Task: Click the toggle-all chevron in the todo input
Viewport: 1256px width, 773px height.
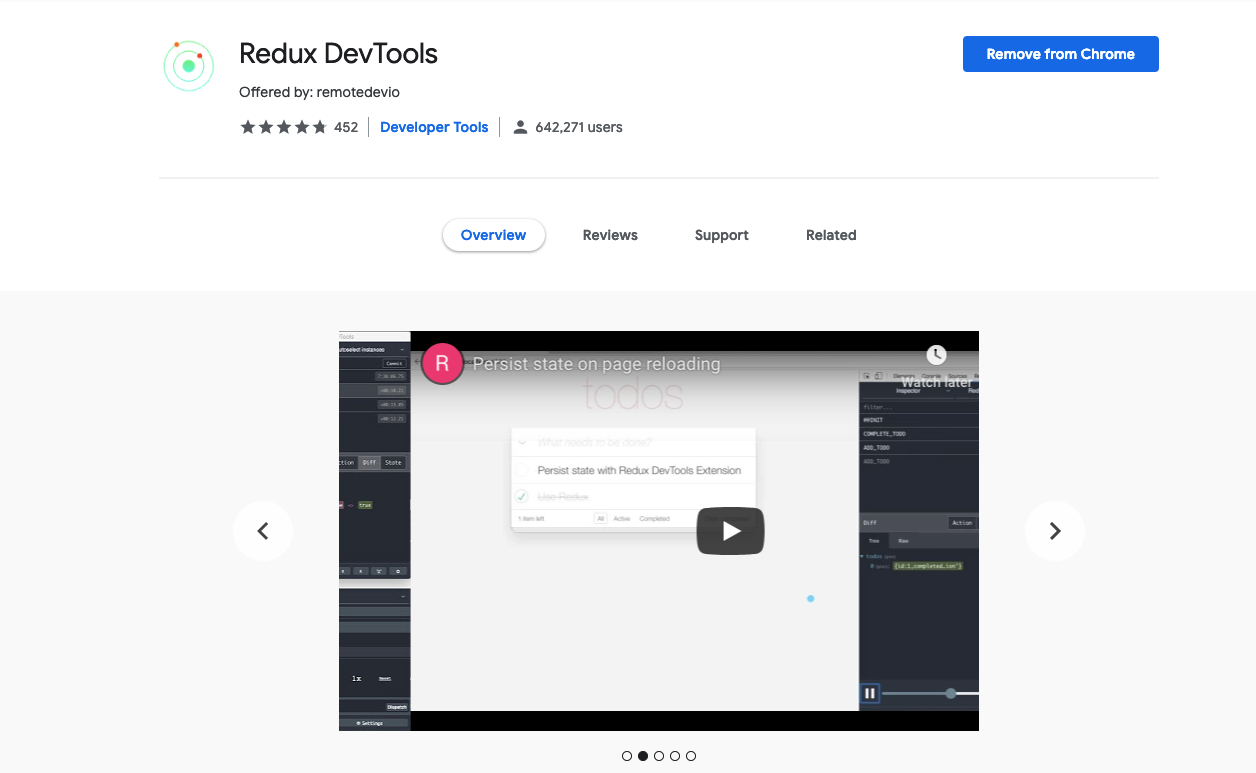Action: pyautogui.click(x=521, y=441)
